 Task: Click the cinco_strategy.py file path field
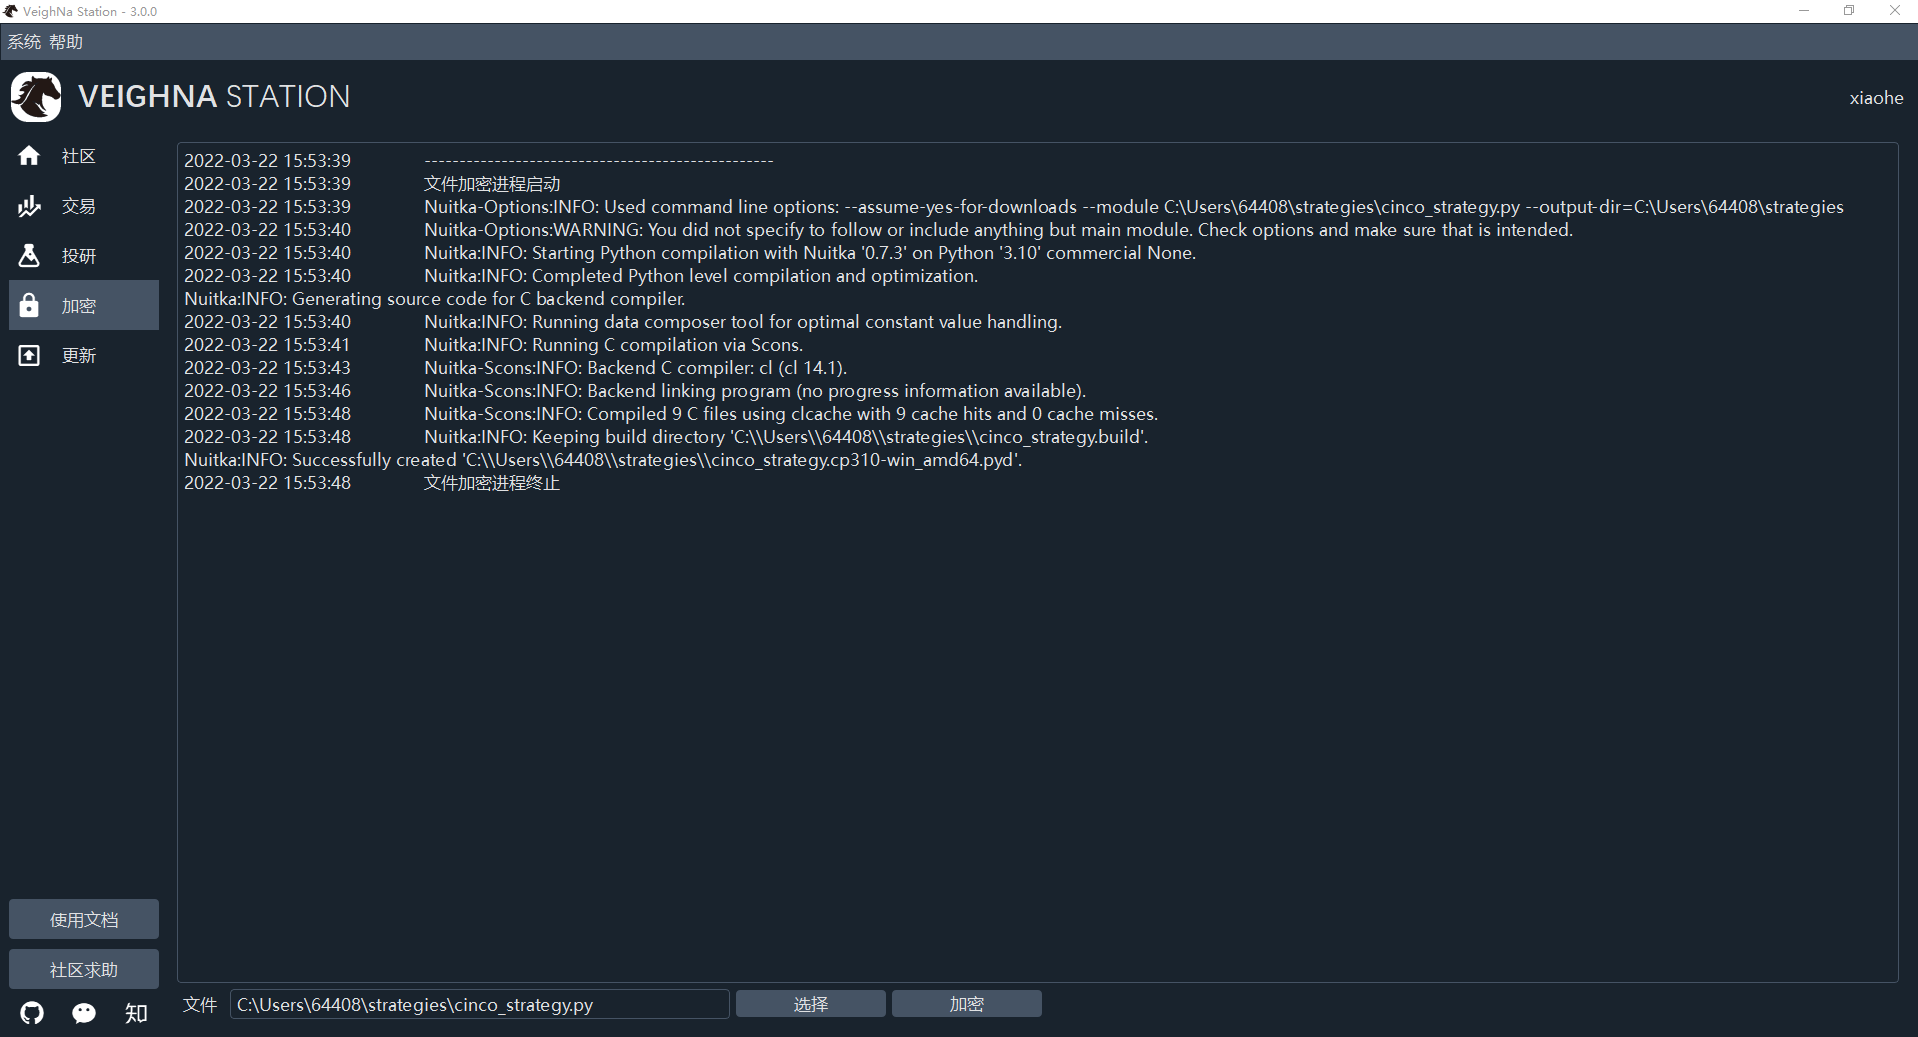tap(479, 1004)
